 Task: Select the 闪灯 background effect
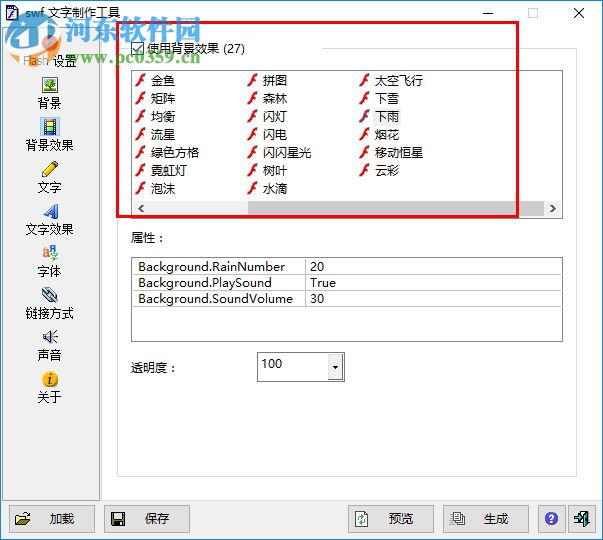pyautogui.click(x=267, y=116)
